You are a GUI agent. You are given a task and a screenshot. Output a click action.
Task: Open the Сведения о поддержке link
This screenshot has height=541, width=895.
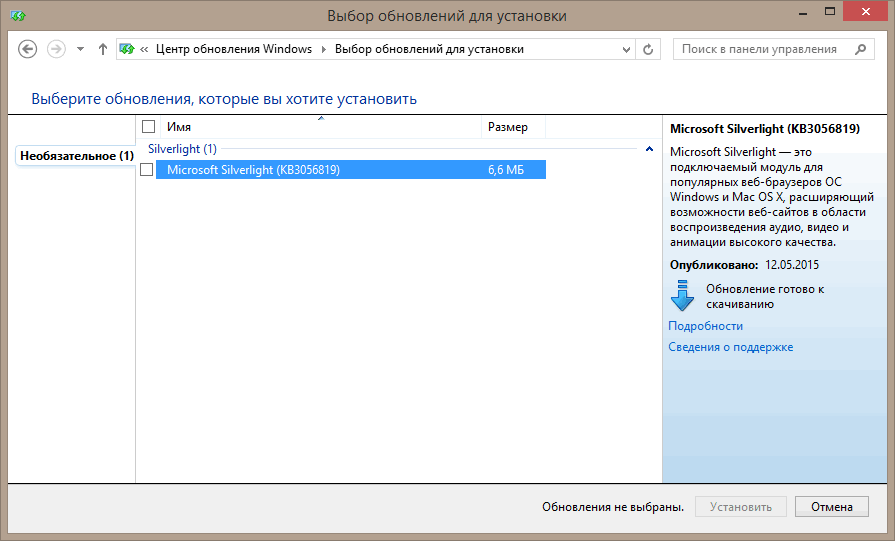(x=730, y=347)
